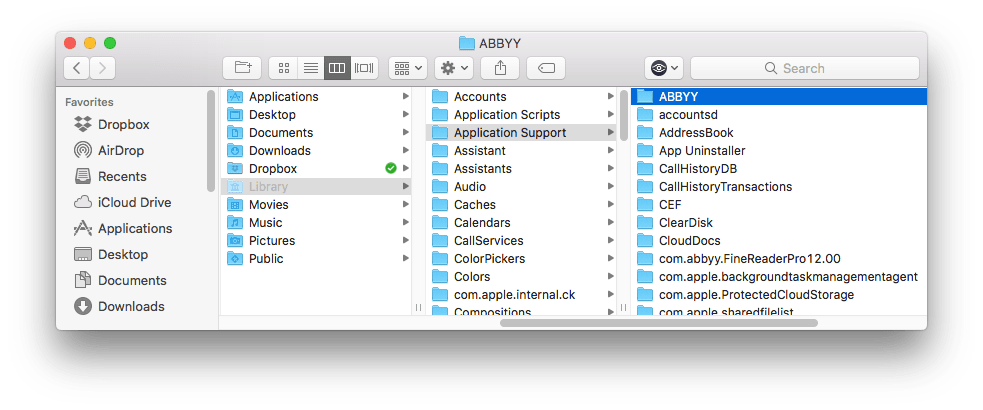Select the Applications folder in the first column

[x=317, y=97]
